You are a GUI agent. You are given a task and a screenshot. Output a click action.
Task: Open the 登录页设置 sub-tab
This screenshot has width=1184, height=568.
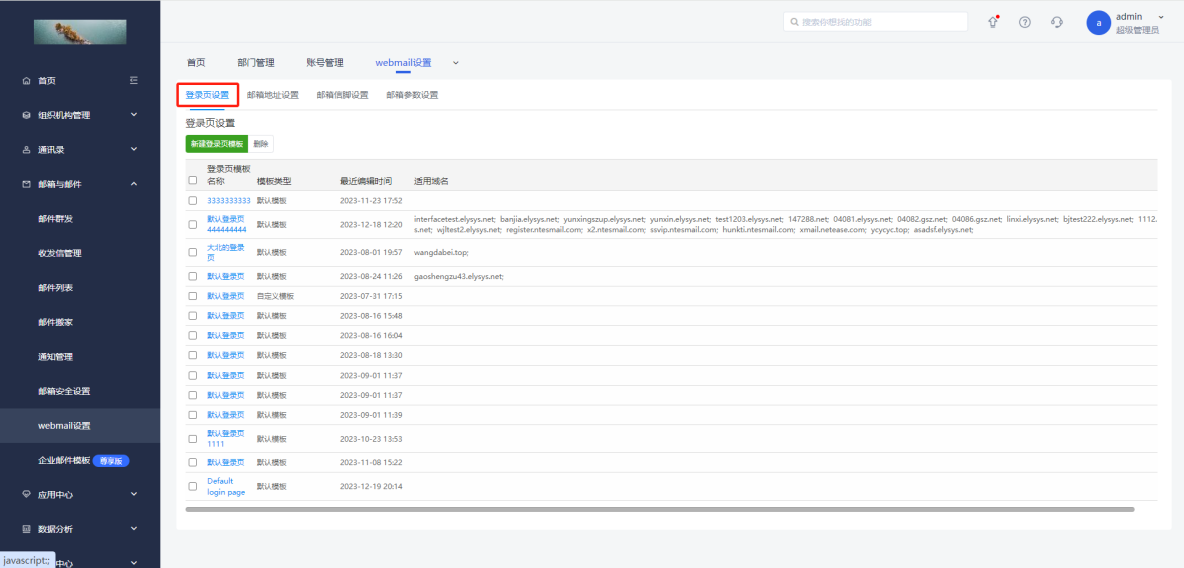207,95
